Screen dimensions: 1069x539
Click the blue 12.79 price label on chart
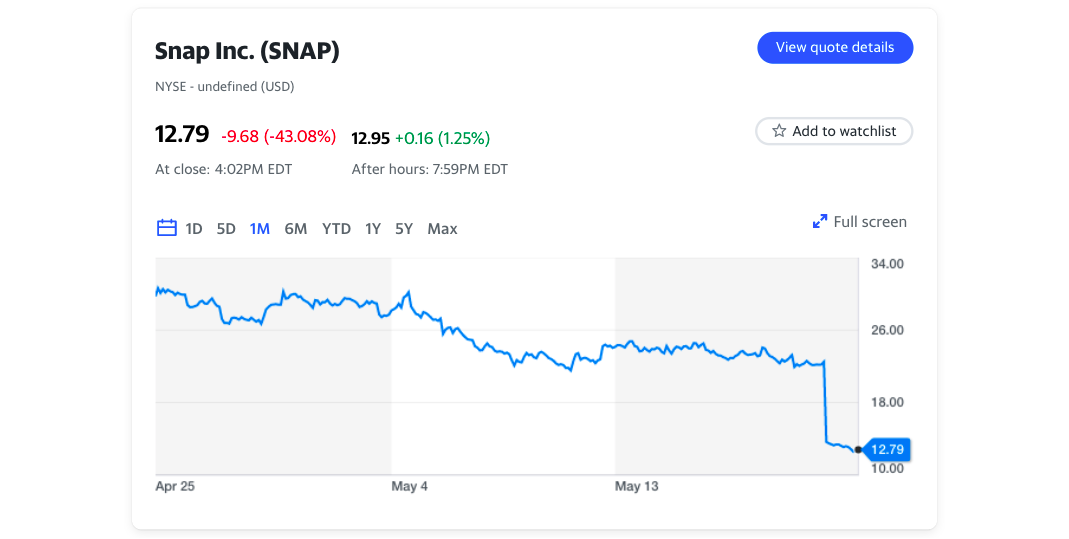point(885,450)
